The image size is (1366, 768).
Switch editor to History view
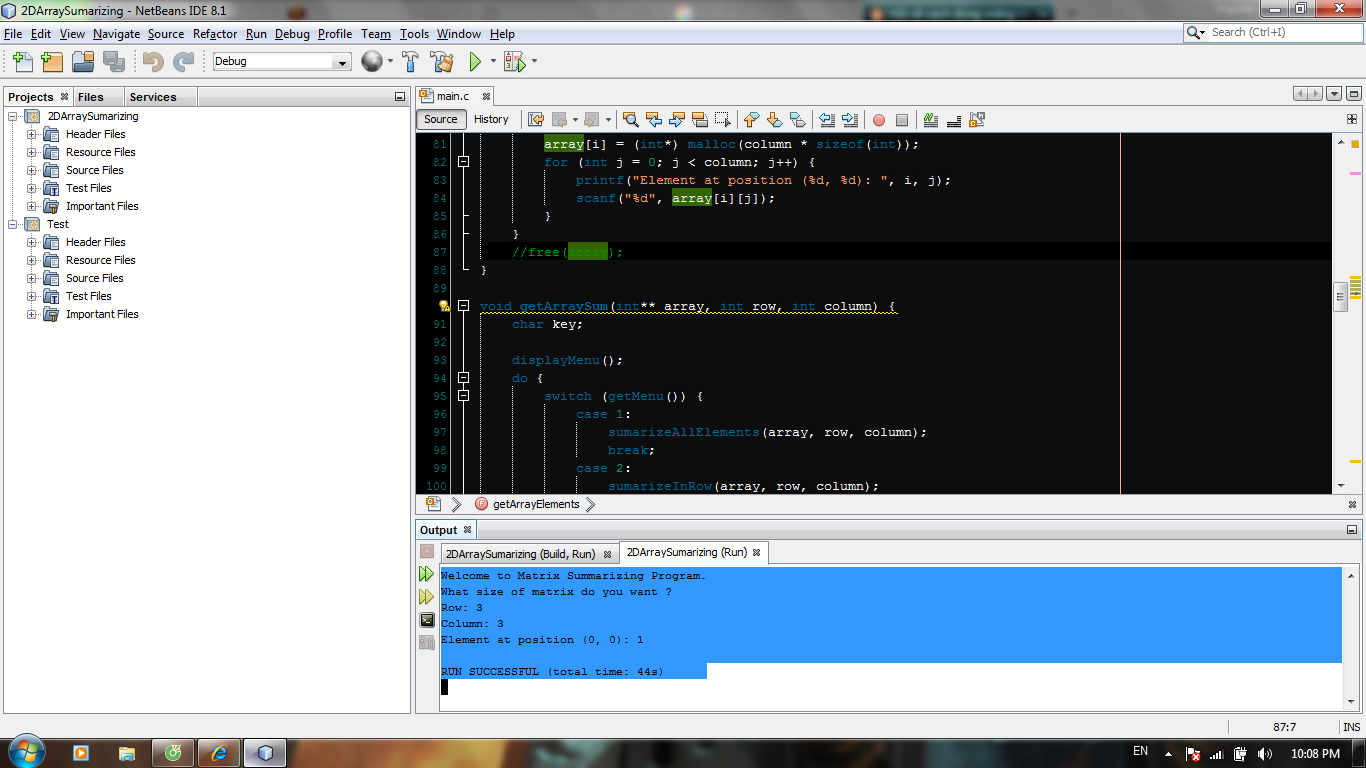(491, 119)
